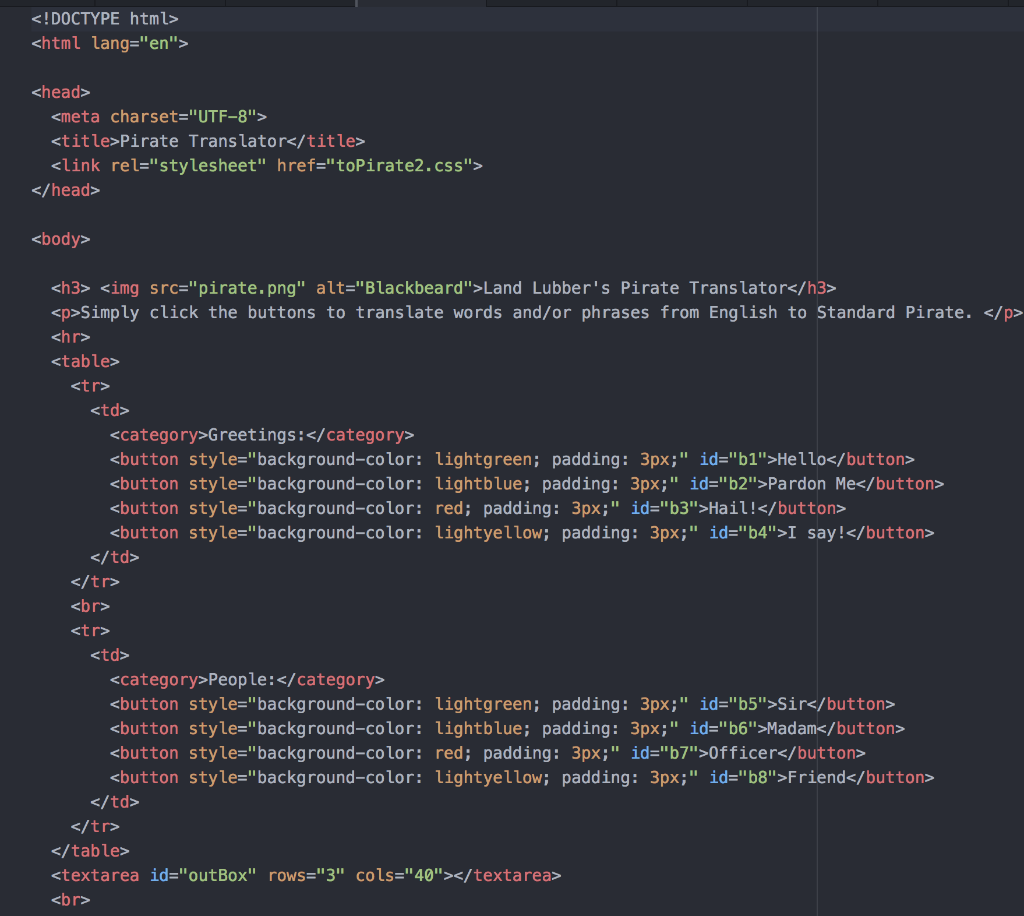Select the lightgreen background-color value
This screenshot has width=1024, height=916.
484,459
